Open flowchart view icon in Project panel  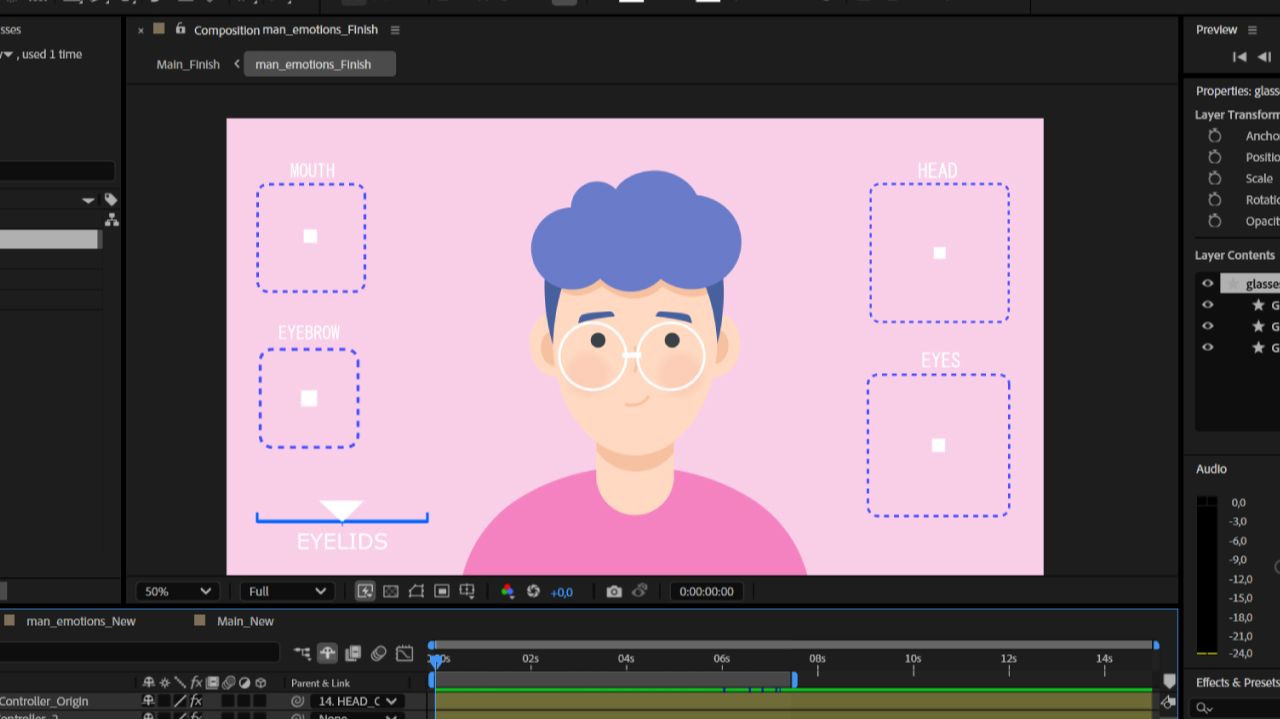point(111,220)
